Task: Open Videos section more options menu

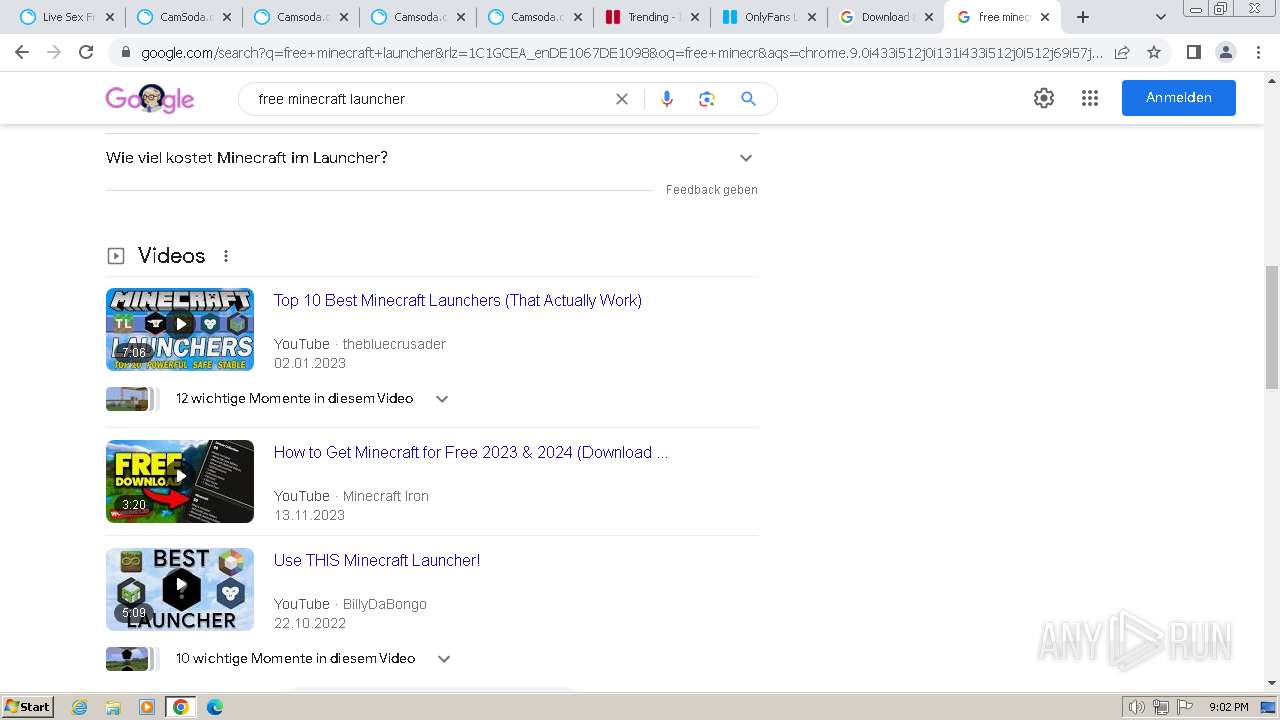Action: pos(226,256)
